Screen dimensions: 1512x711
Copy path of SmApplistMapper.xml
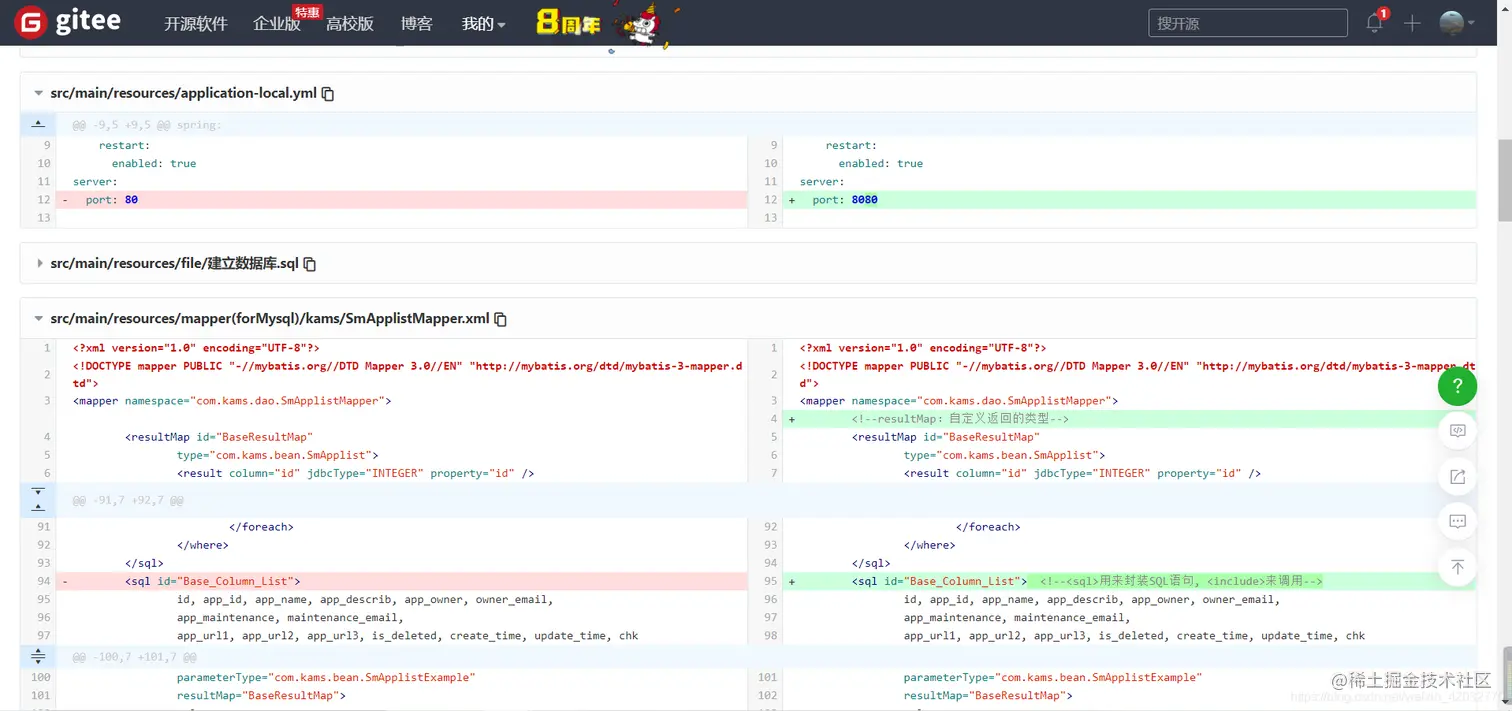pyautogui.click(x=501, y=319)
